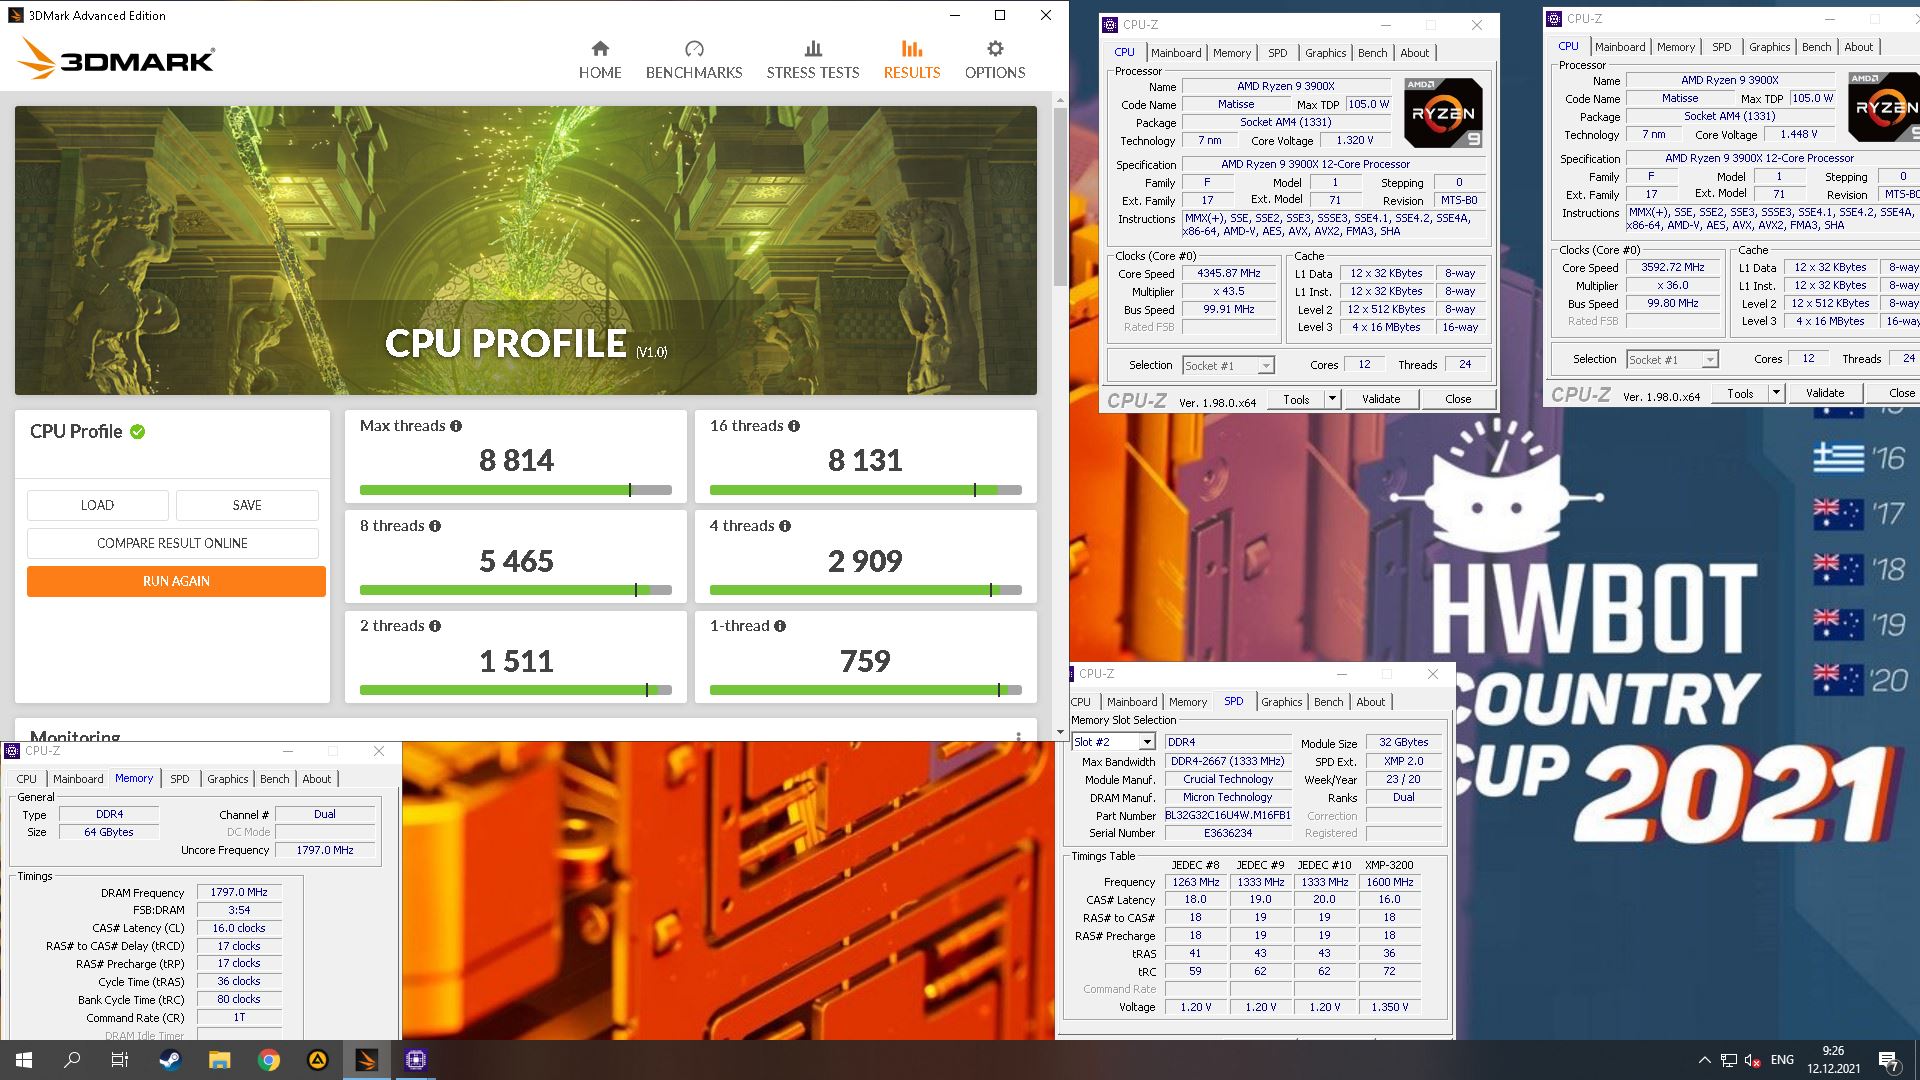This screenshot has height=1080, width=1920.
Task: Open the HOME section in 3DMark
Action: coord(600,60)
